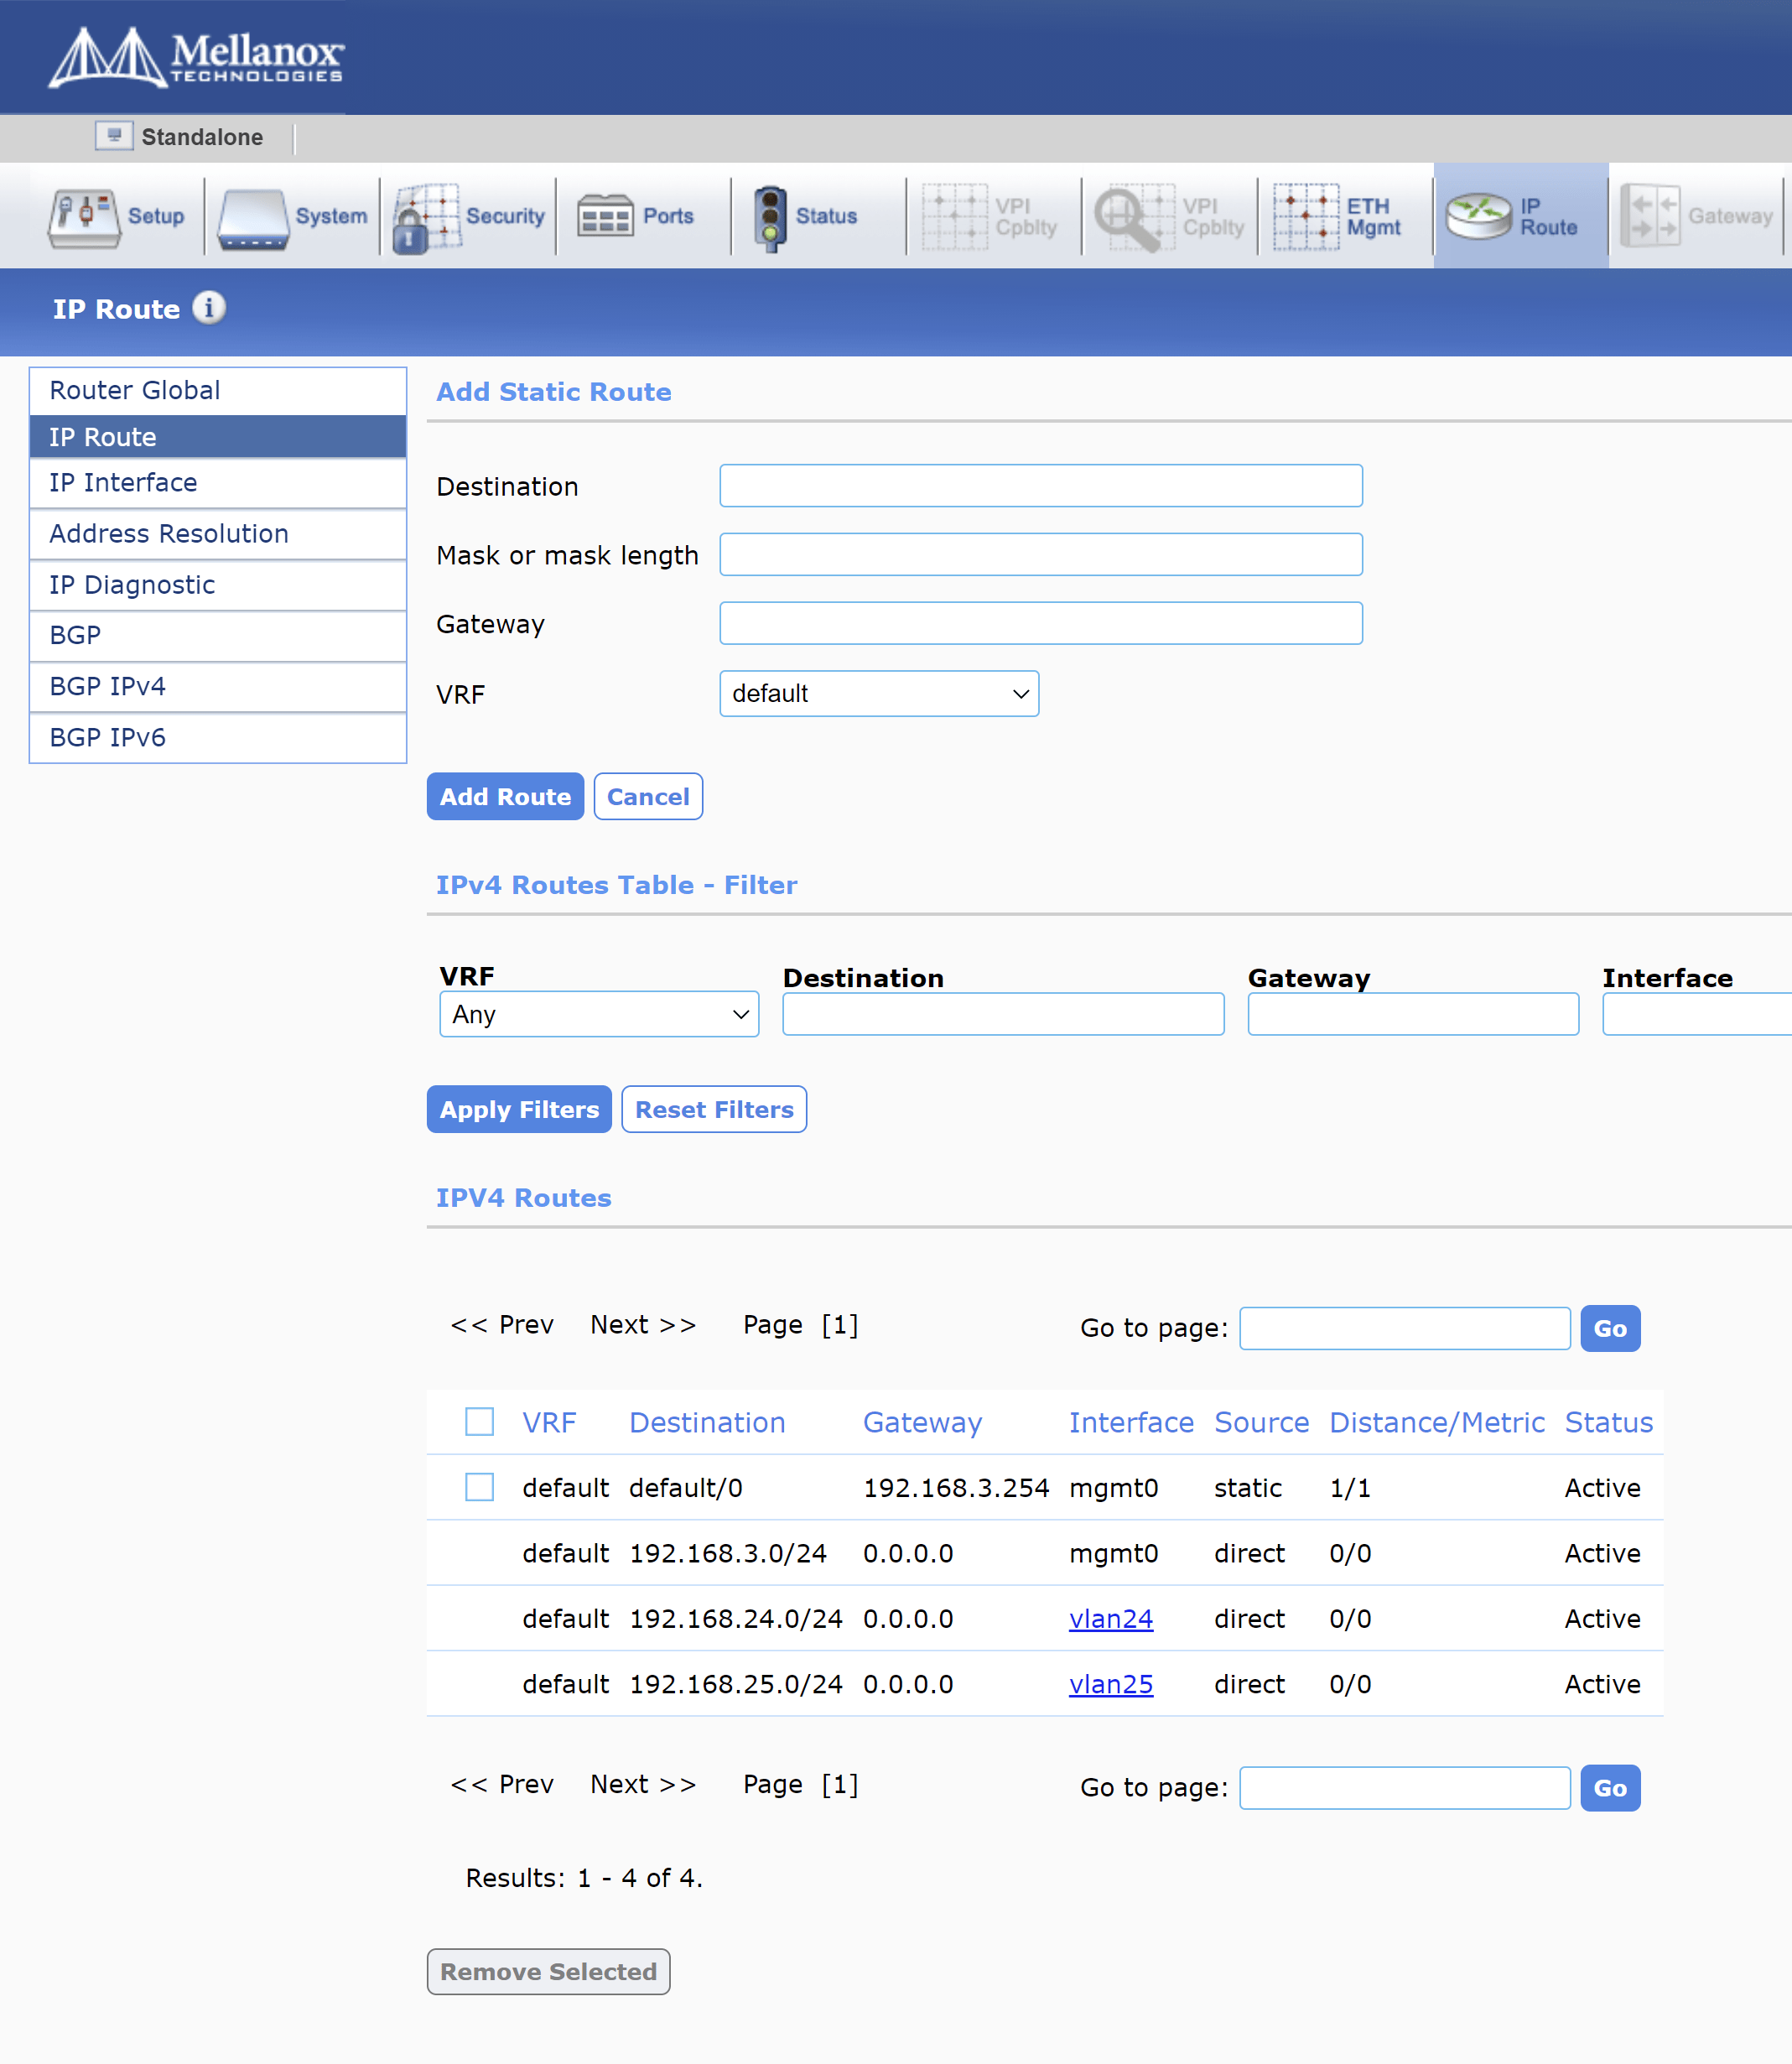
Task: Open the VRF filter Any dropdown
Action: coord(599,1014)
